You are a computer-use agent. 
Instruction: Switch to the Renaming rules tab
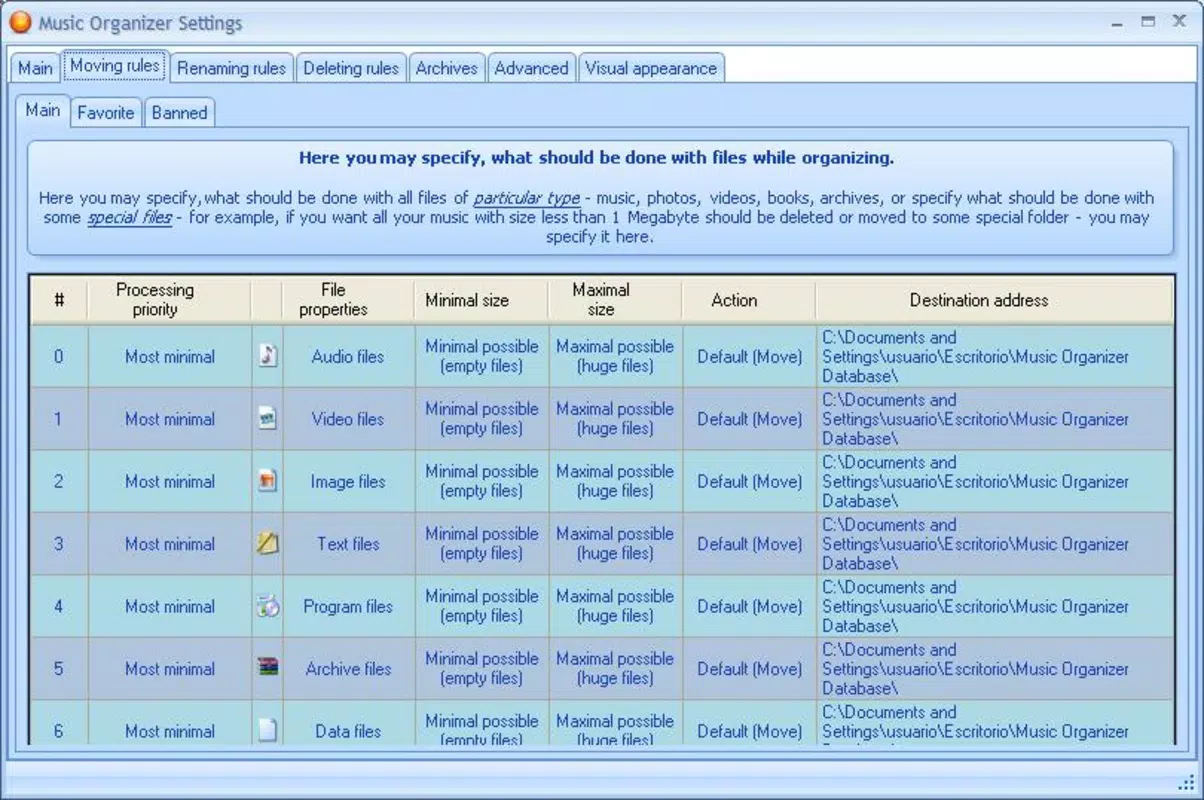tap(231, 68)
